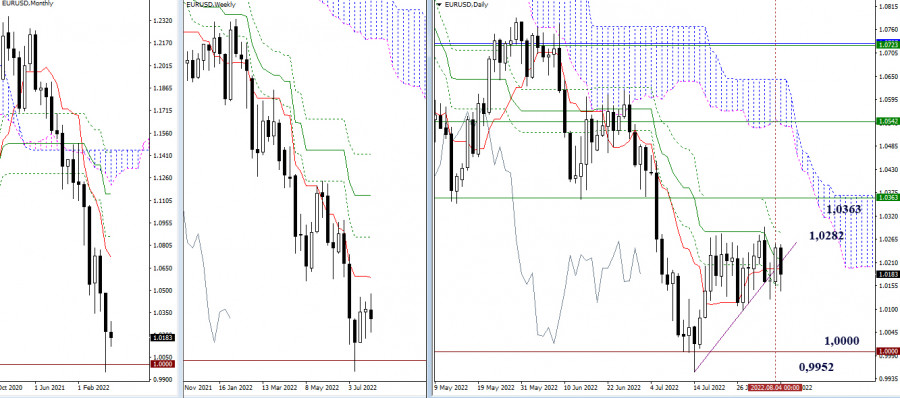Click the red 1.0000 price label on daily chart
This screenshot has height=398, width=900.
coord(887,351)
